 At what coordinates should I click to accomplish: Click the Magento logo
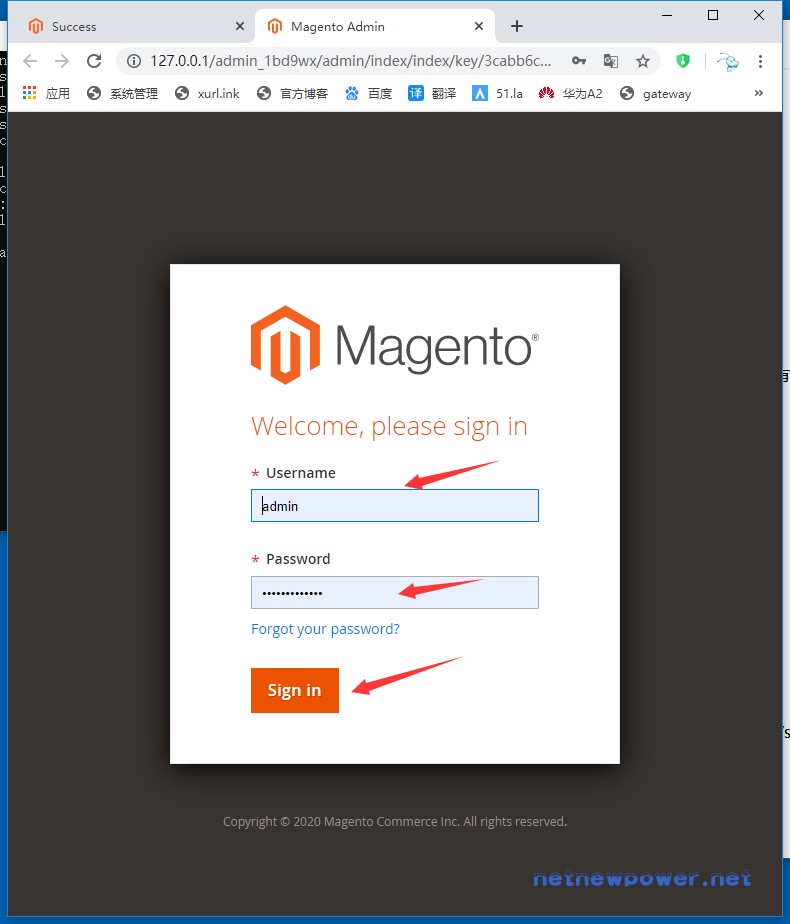395,345
